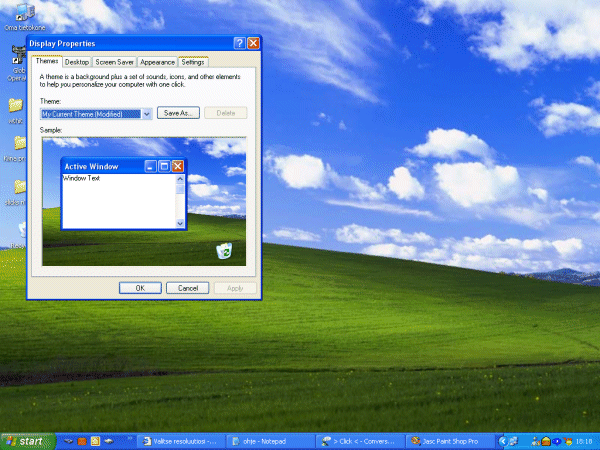Switch to the Appearance tab

click(157, 62)
